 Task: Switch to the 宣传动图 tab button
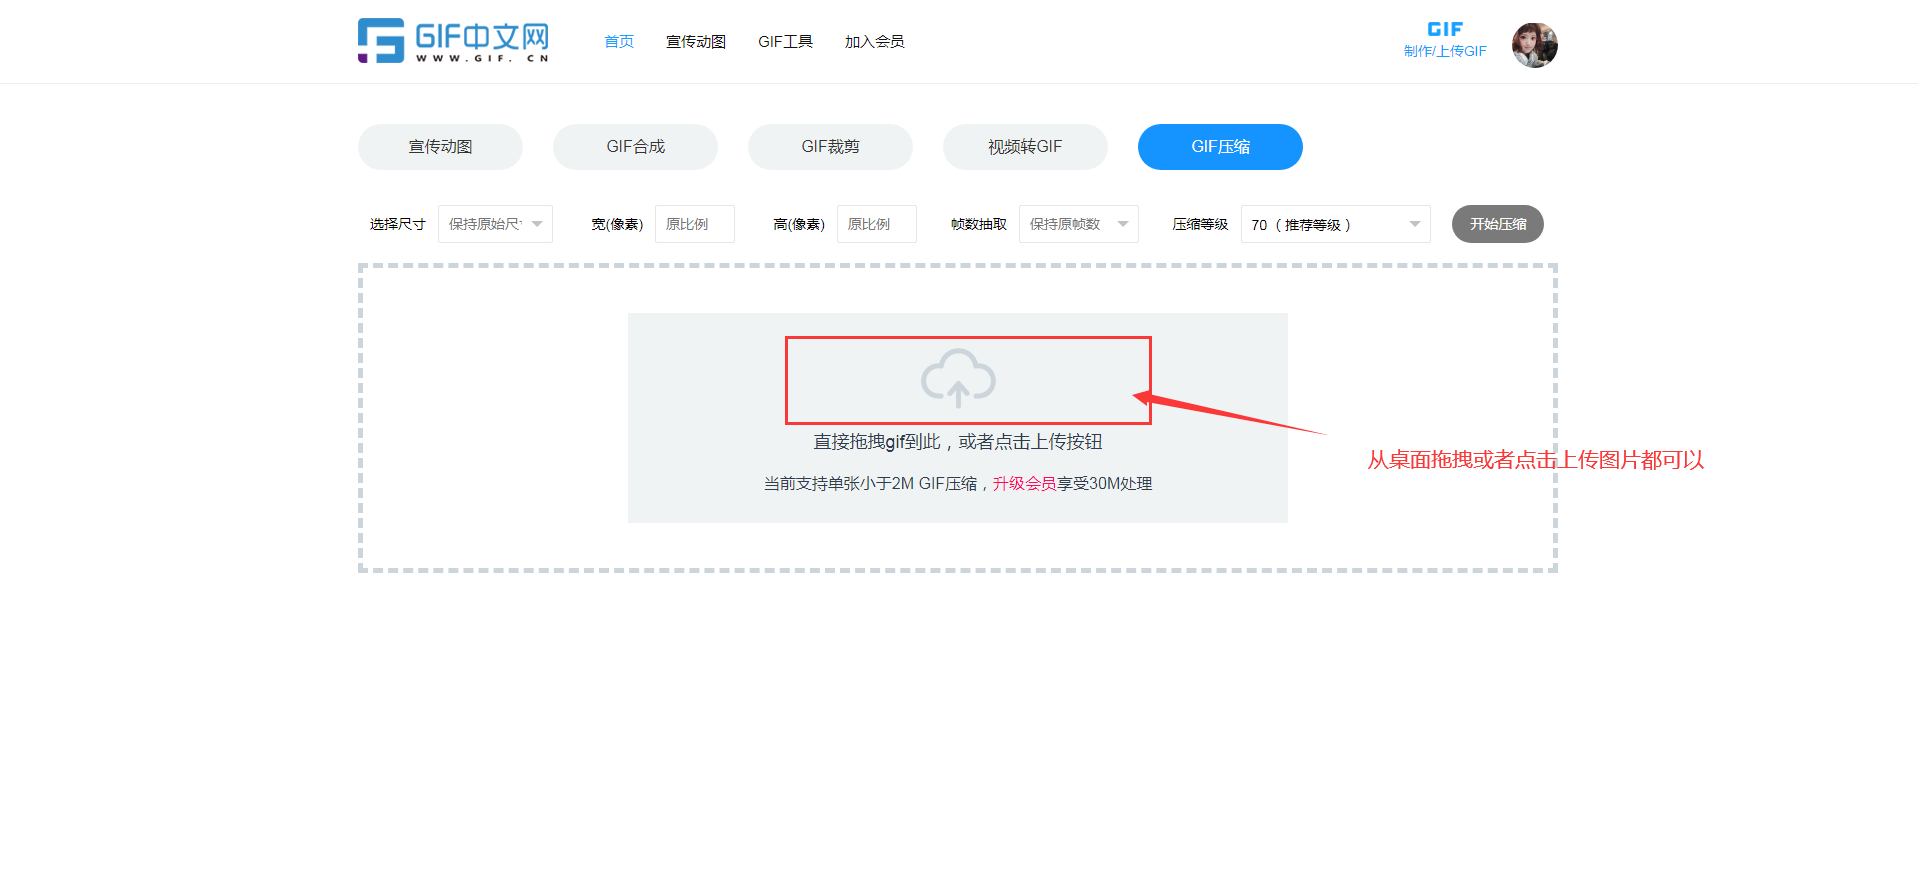pos(440,147)
